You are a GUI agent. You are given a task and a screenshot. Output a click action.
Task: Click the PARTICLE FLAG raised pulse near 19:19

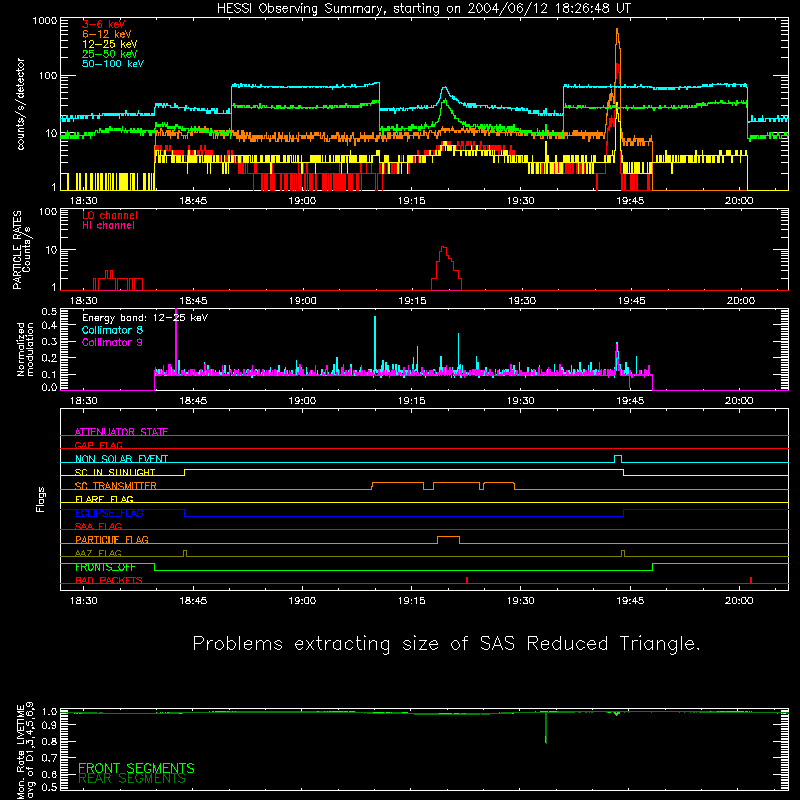click(448, 539)
